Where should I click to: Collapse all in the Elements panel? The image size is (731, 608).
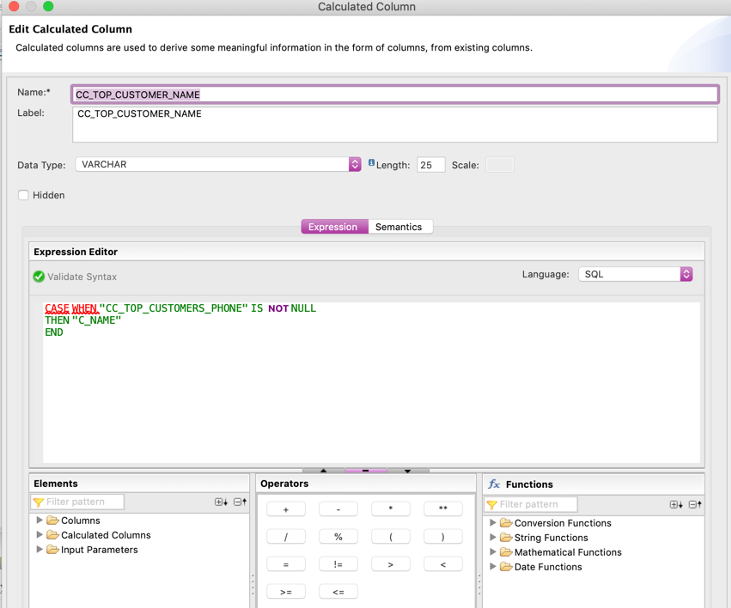tap(240, 502)
